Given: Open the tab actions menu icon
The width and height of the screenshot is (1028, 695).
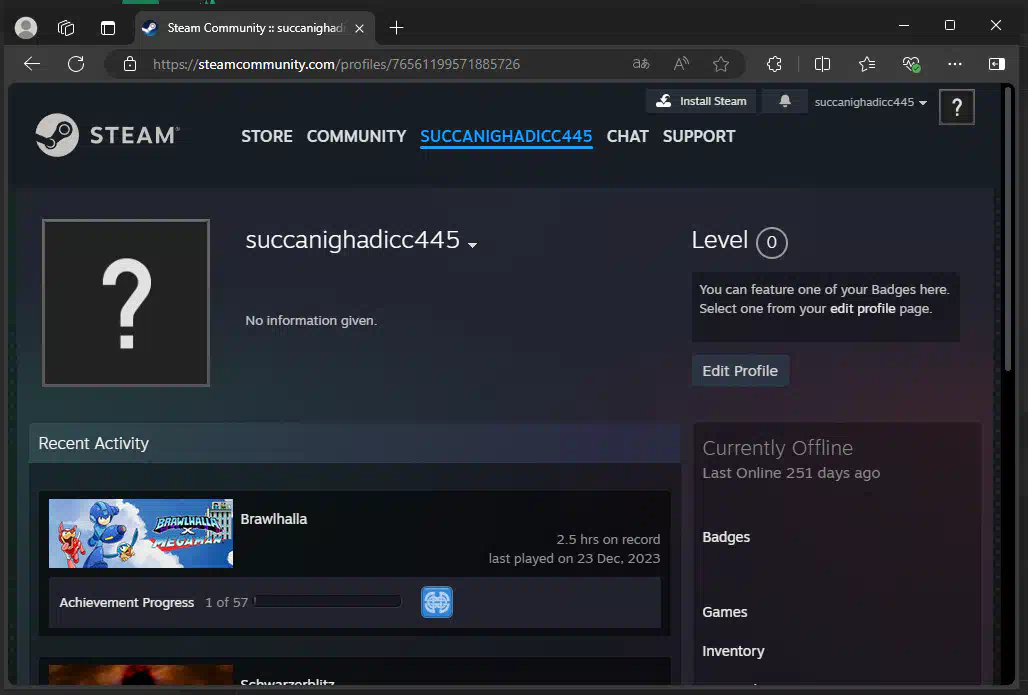Looking at the screenshot, I should (x=108, y=28).
